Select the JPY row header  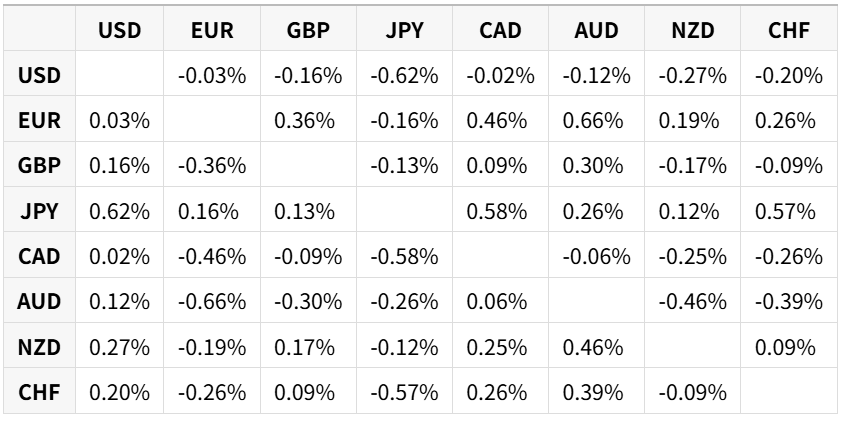click(x=39, y=210)
